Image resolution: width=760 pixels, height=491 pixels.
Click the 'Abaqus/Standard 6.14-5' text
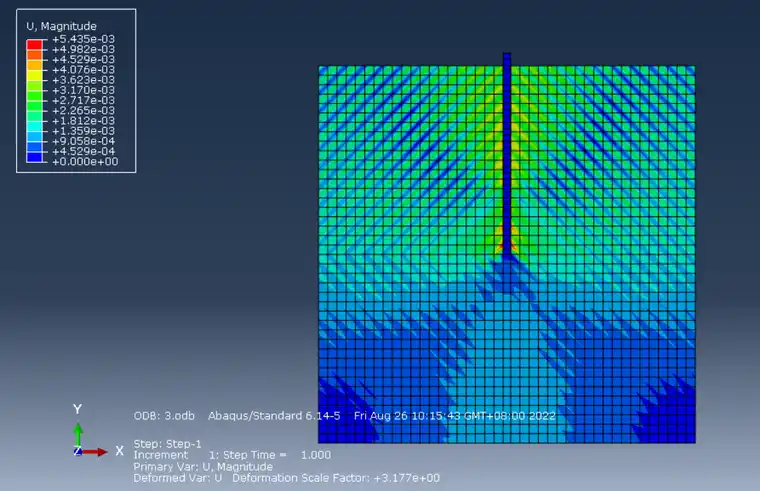pos(274,416)
